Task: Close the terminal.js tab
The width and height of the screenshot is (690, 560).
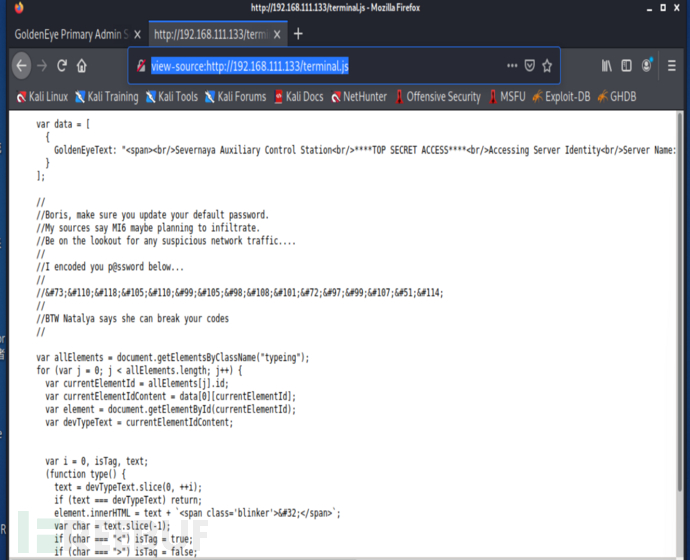Action: 277,34
